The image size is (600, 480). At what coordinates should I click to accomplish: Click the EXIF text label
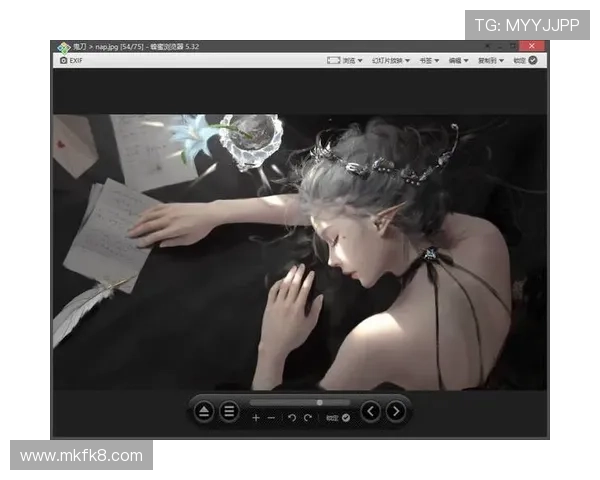pos(76,61)
